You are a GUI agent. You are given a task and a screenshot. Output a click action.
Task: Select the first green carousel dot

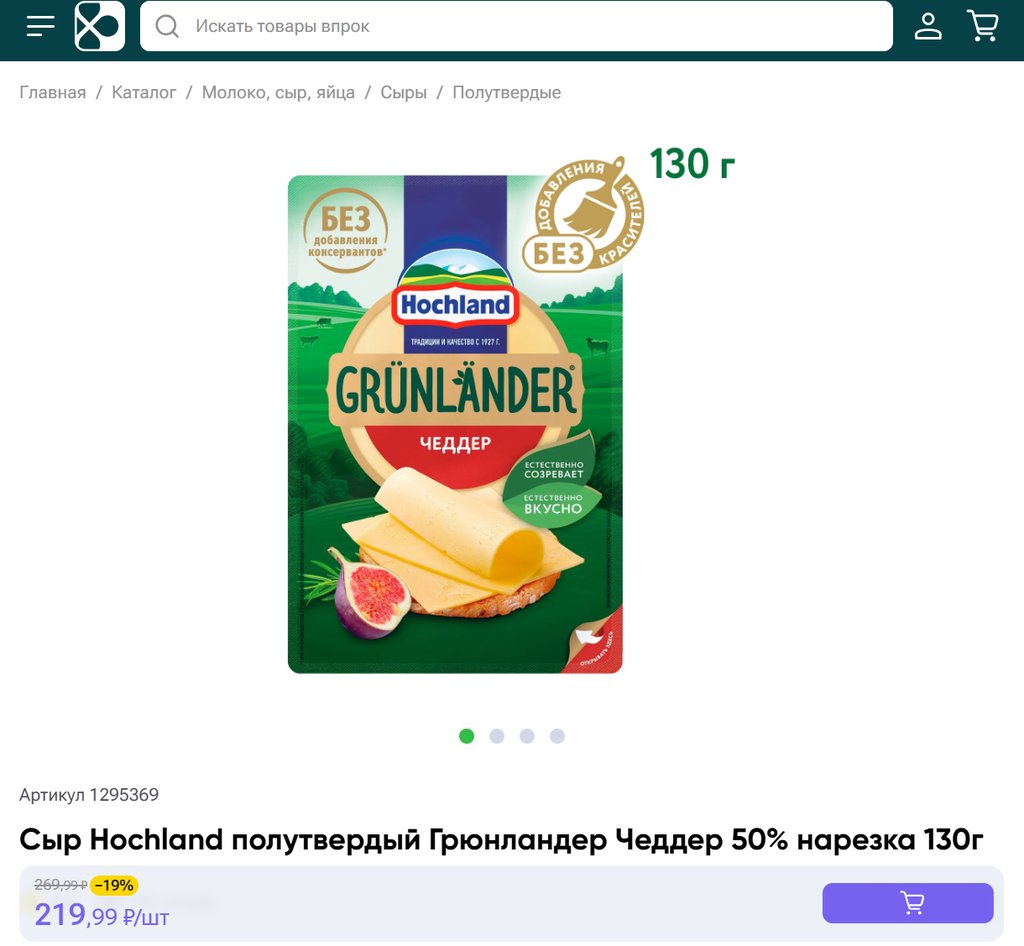(x=466, y=736)
